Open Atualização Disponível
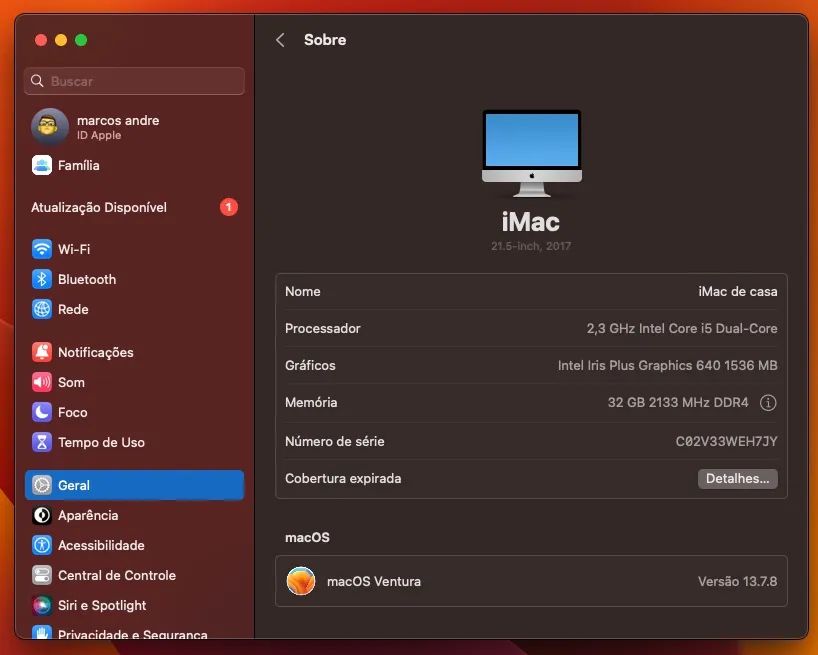The width and height of the screenshot is (818, 655). [134, 208]
